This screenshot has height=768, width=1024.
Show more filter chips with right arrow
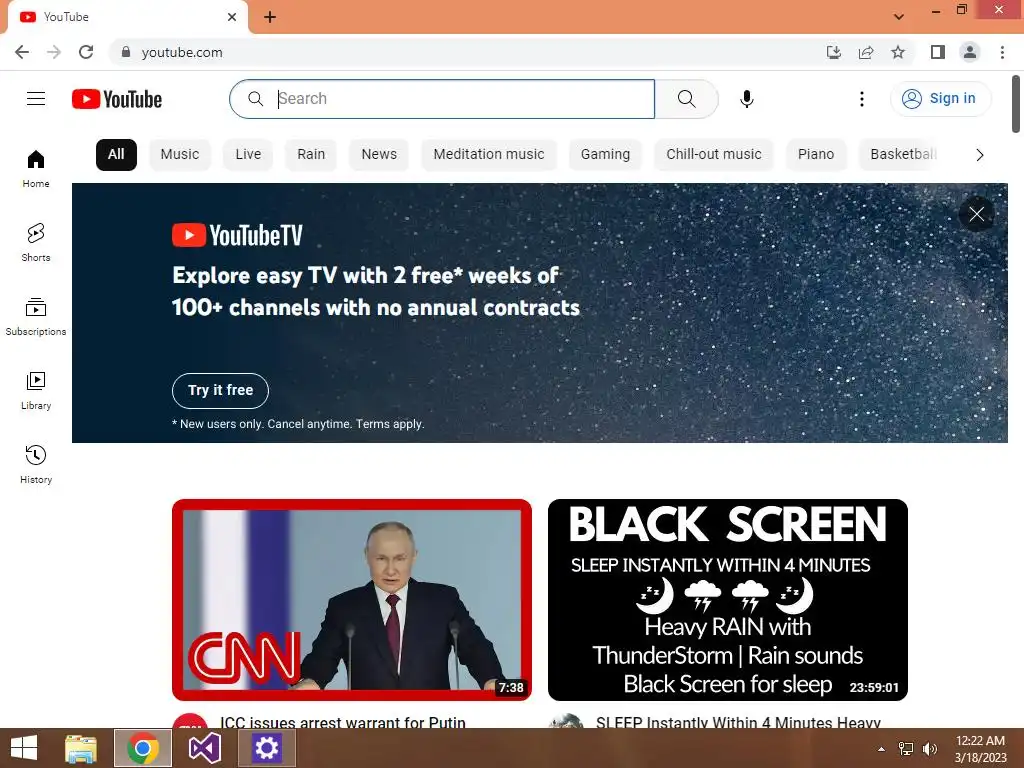[x=980, y=155]
